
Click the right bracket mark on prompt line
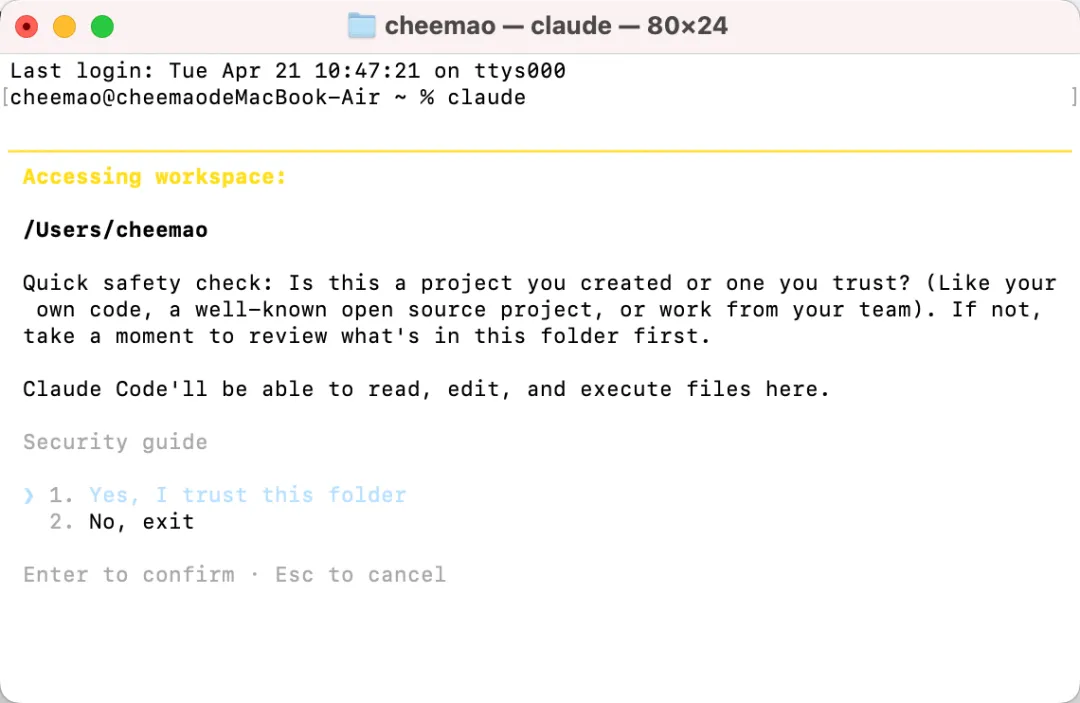click(x=1074, y=98)
